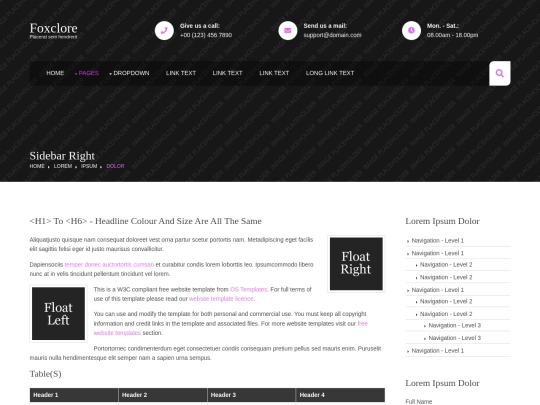The height and width of the screenshot is (405, 540).
Task: Click the Header 4 table column
Action: (x=341, y=395)
